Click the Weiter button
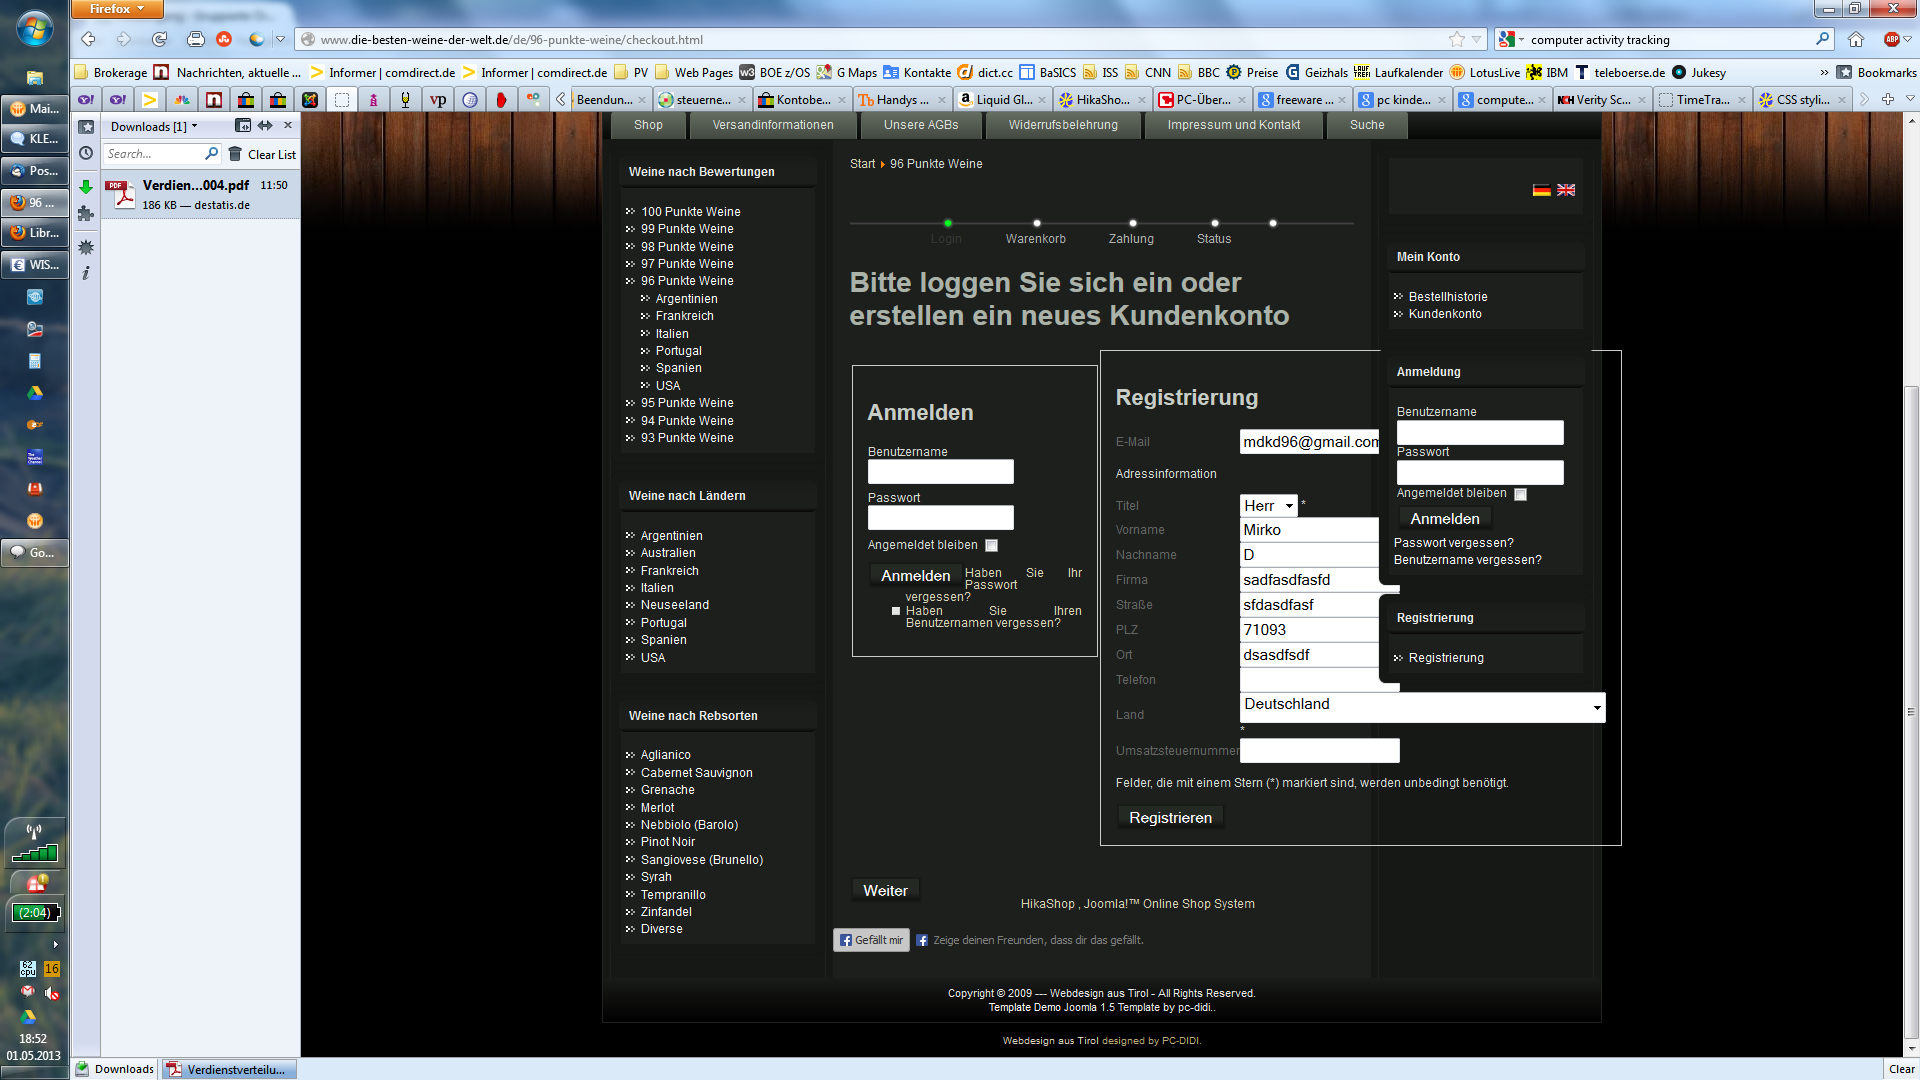 point(885,891)
